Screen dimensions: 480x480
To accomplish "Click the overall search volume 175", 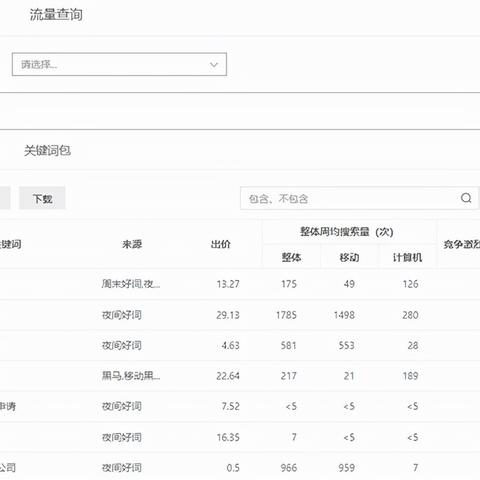I will [289, 284].
